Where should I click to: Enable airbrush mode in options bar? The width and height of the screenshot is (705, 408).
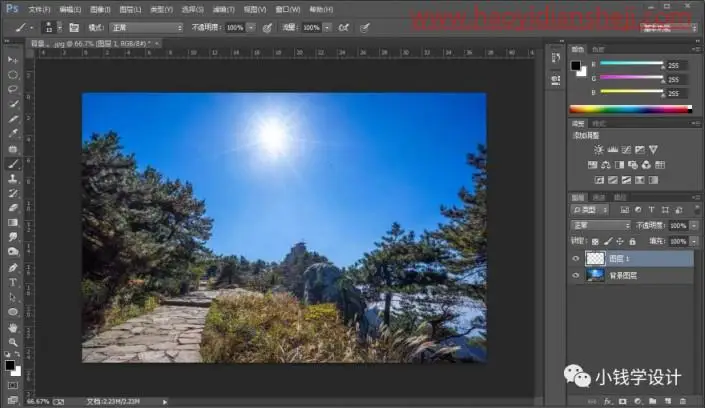pos(344,28)
